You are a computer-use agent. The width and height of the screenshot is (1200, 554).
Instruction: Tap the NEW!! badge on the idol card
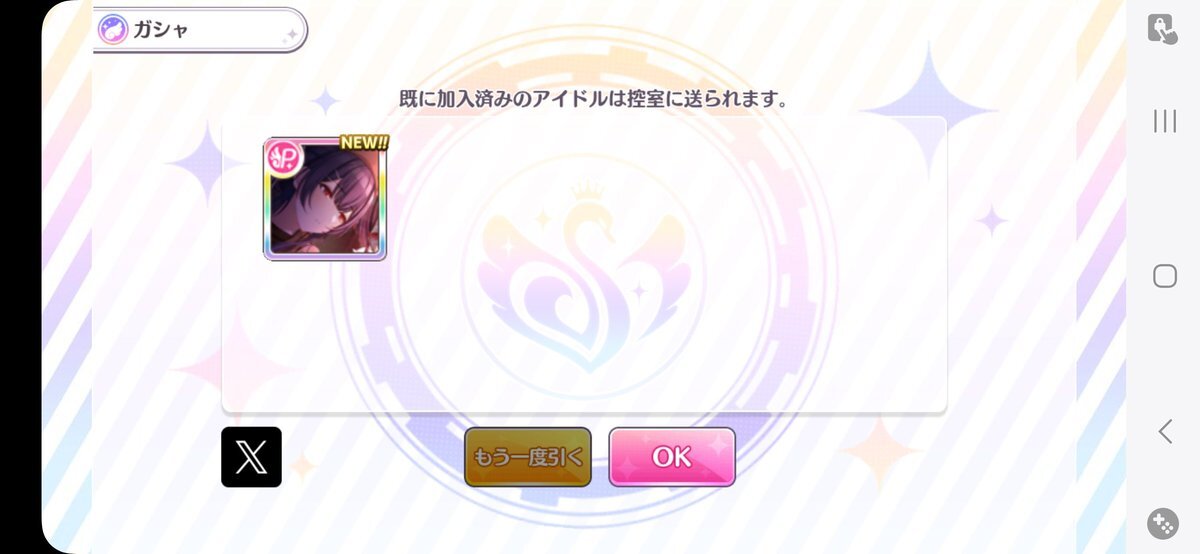[363, 143]
